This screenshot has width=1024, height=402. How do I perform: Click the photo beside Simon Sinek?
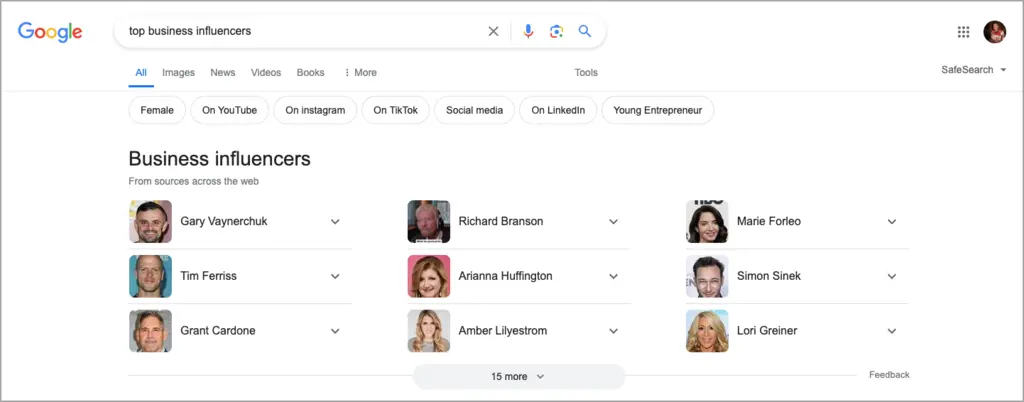tap(707, 277)
